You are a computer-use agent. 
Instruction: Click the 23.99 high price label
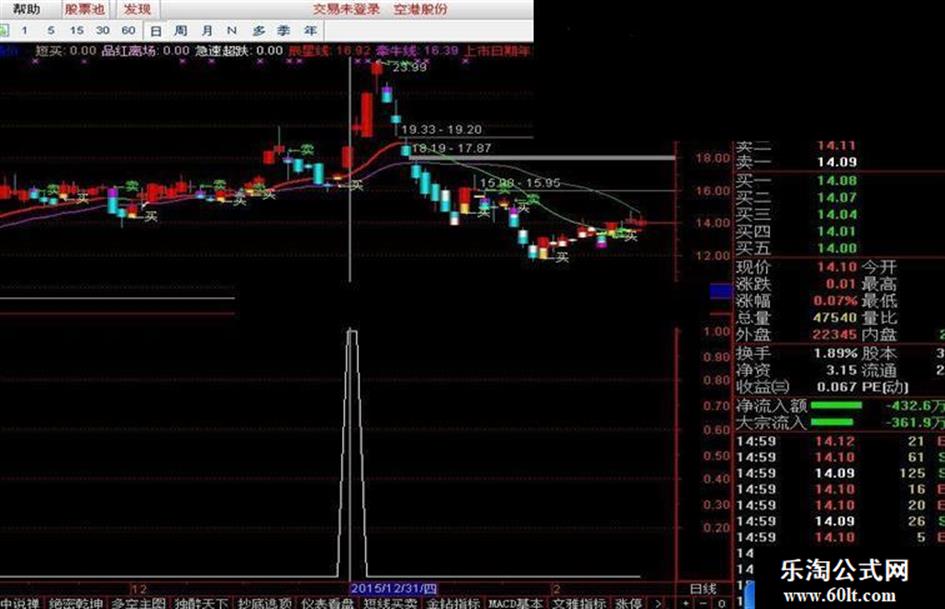click(x=409, y=67)
